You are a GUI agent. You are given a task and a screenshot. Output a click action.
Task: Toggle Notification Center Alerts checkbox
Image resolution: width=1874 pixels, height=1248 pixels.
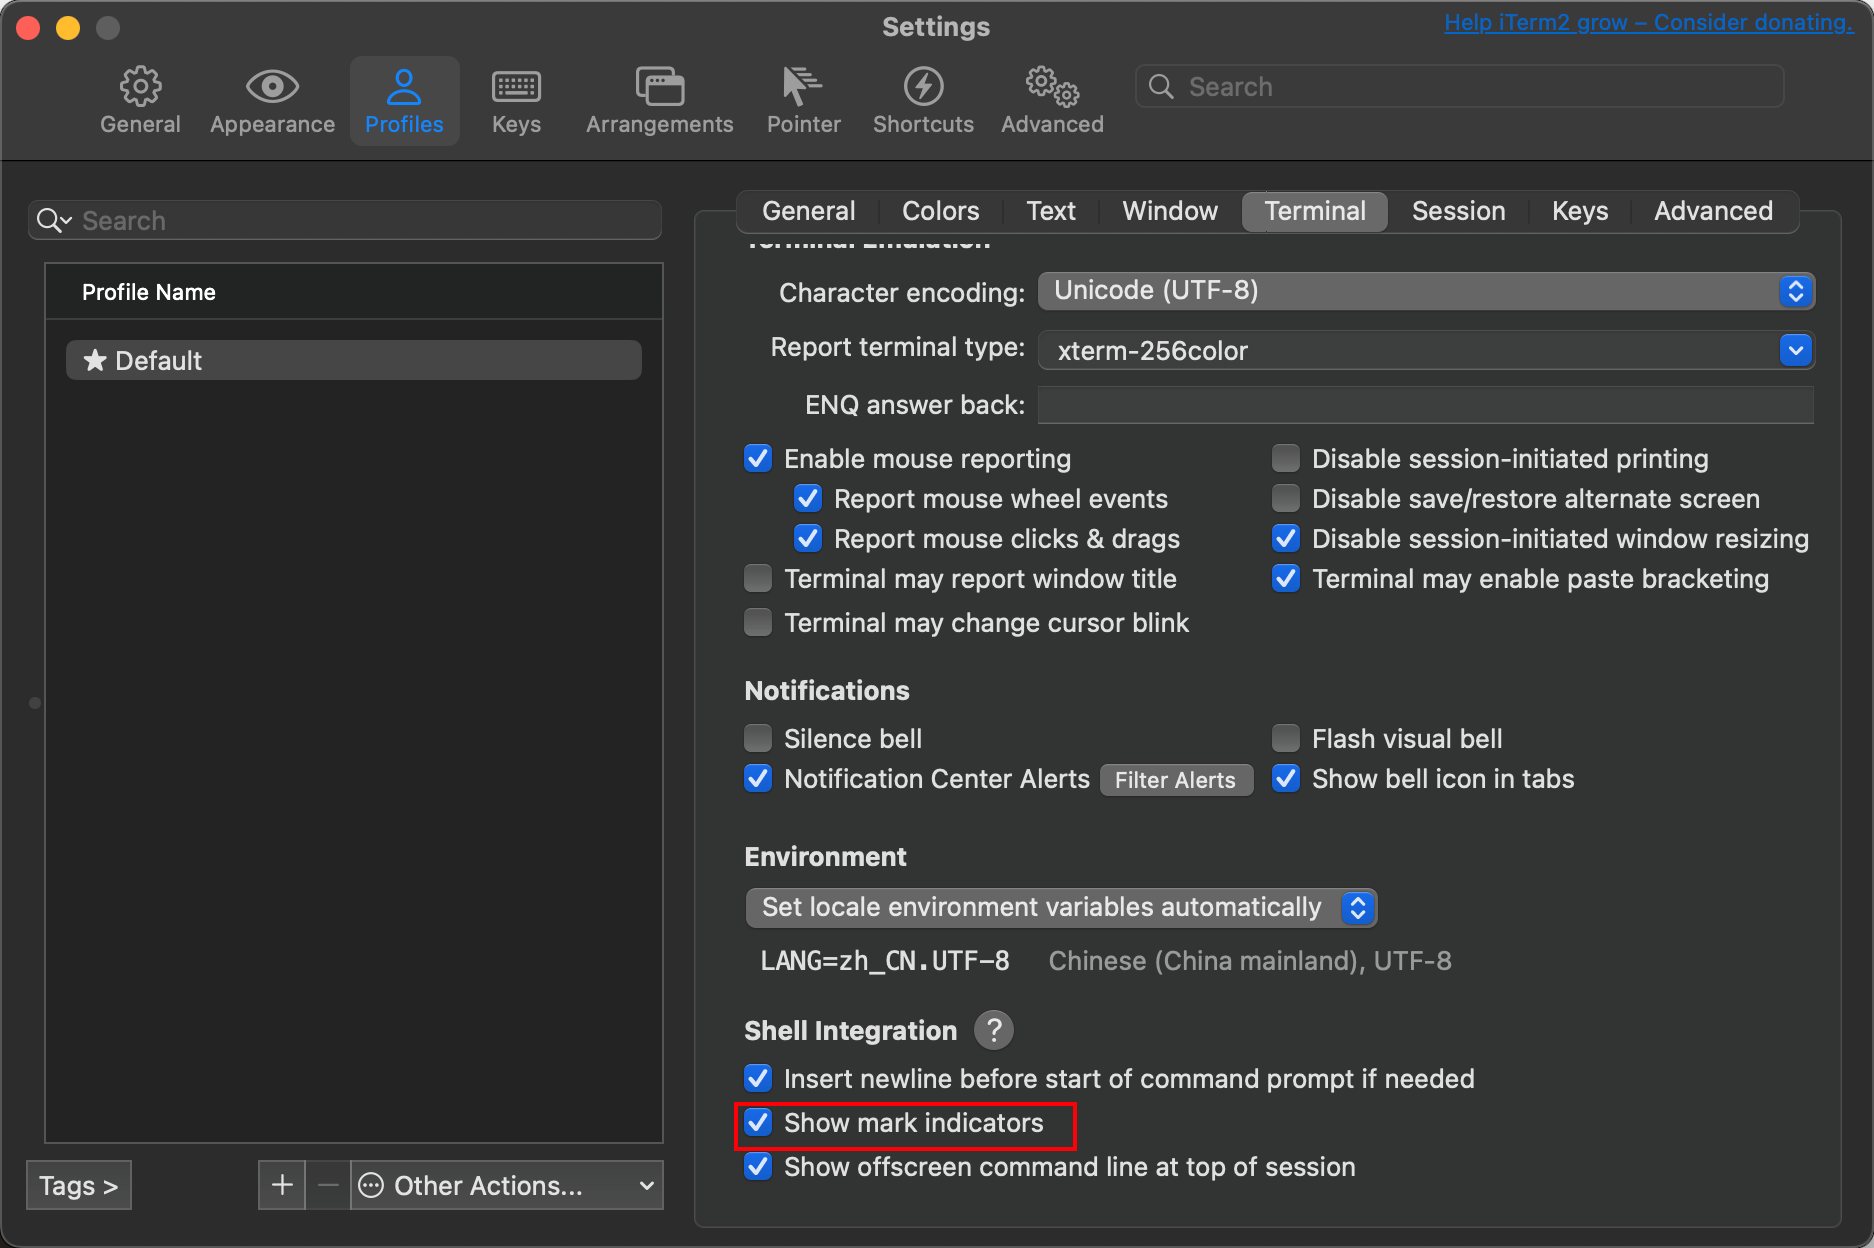pos(758,779)
